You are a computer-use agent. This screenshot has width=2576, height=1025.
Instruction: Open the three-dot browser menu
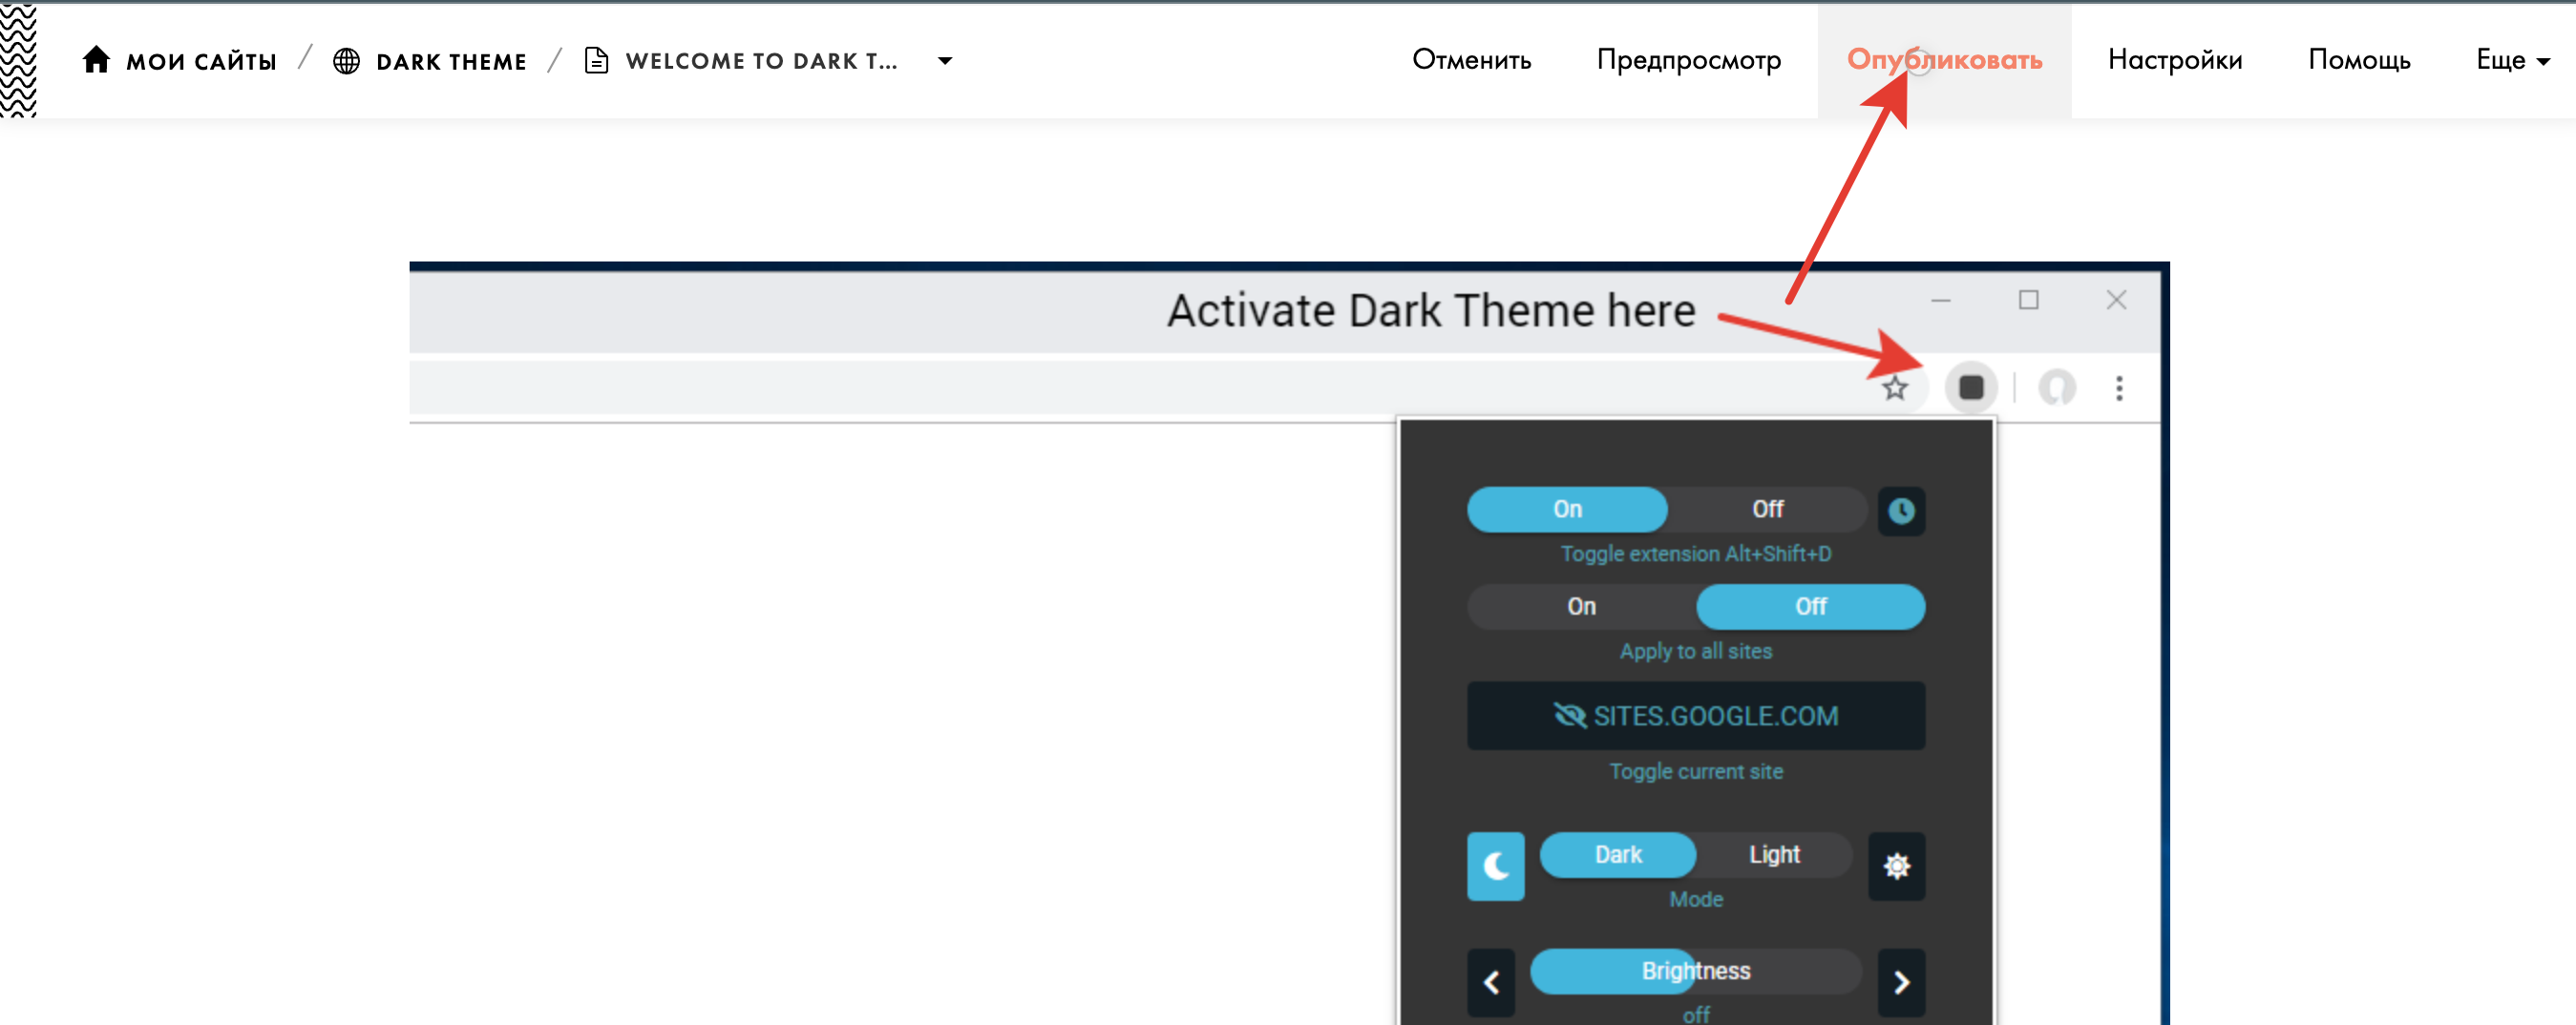[x=2118, y=388]
